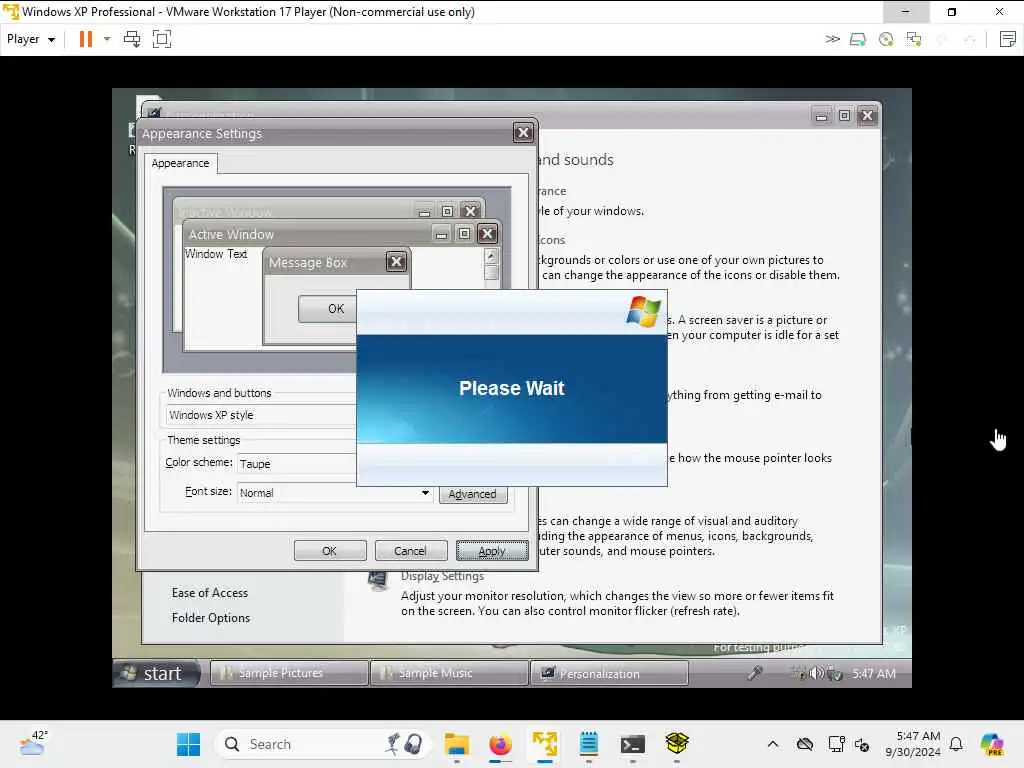This screenshot has height=768, width=1024.
Task: Click the Apply button
Action: tap(492, 551)
